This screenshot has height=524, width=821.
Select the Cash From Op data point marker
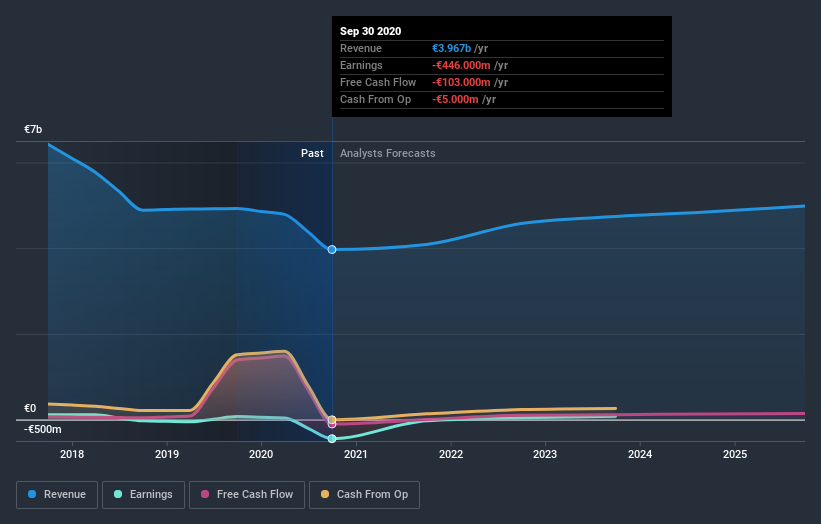pyautogui.click(x=332, y=420)
